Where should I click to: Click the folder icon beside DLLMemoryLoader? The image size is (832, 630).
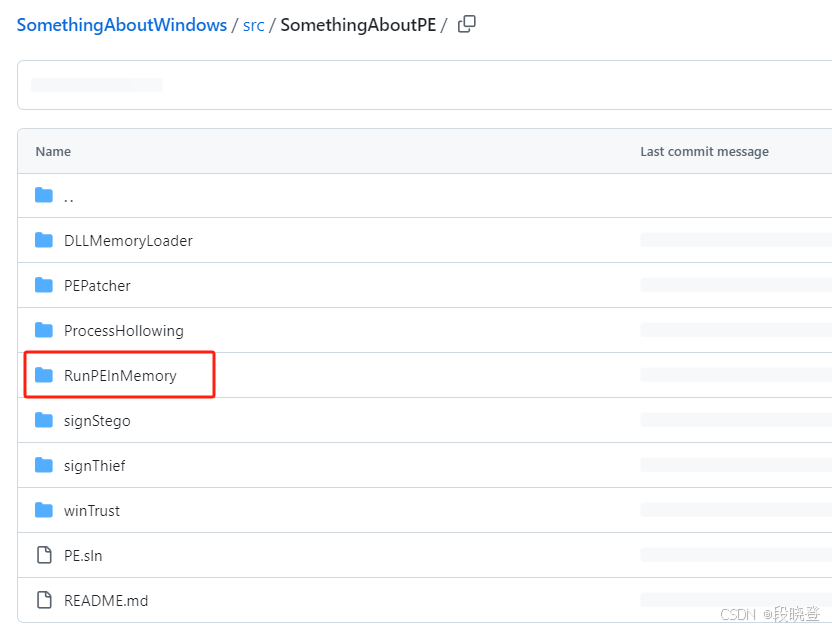44,240
